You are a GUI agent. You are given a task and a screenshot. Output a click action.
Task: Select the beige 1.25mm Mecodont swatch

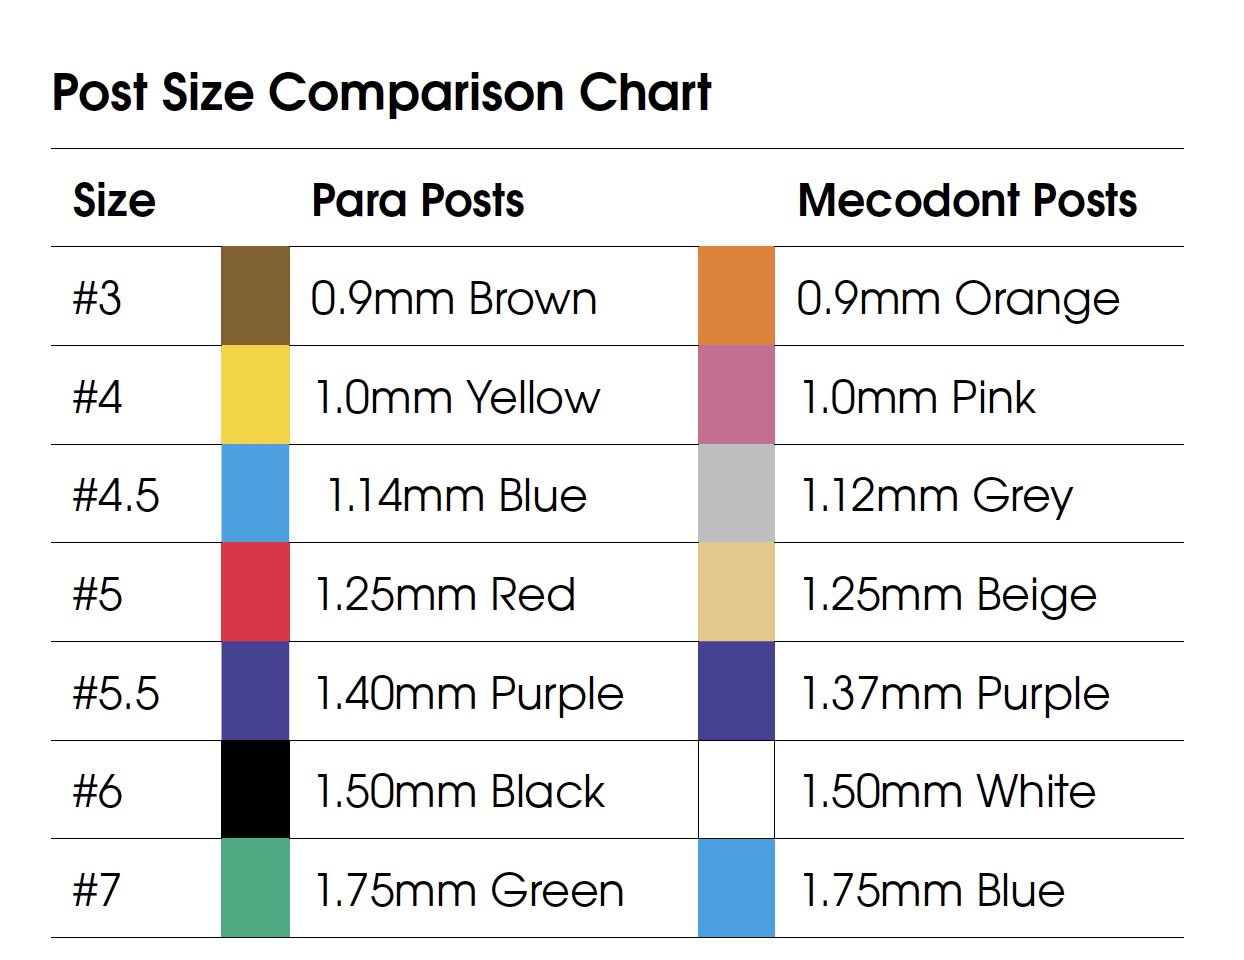[736, 592]
